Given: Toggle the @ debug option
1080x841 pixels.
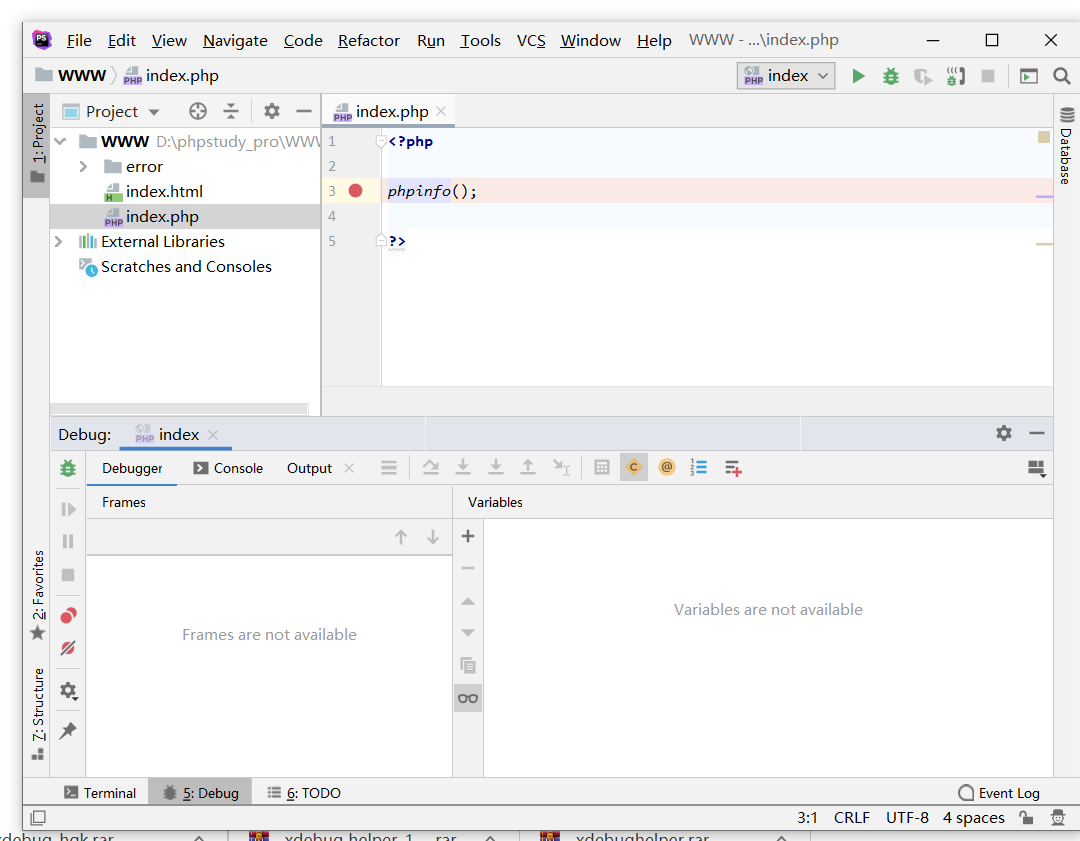Looking at the screenshot, I should point(666,468).
